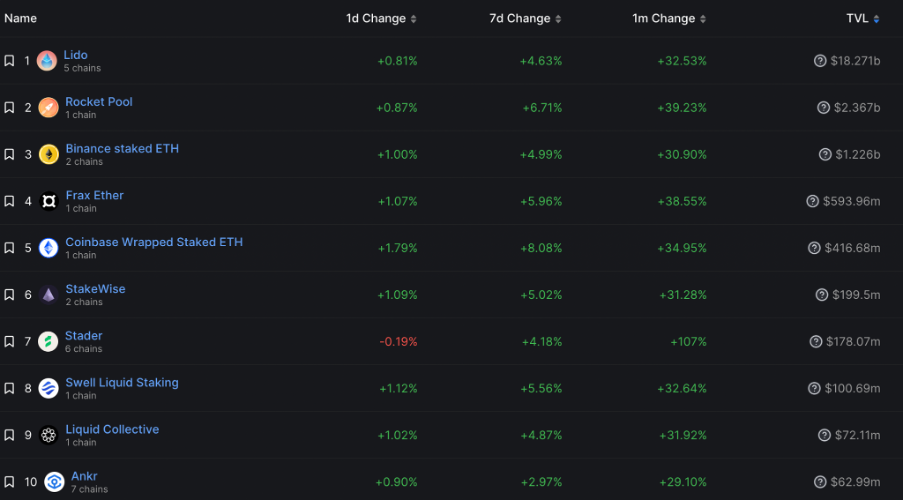Screen dimensions: 904x500
Task: Sort by 1d Change column arrows
Action: (x=414, y=19)
